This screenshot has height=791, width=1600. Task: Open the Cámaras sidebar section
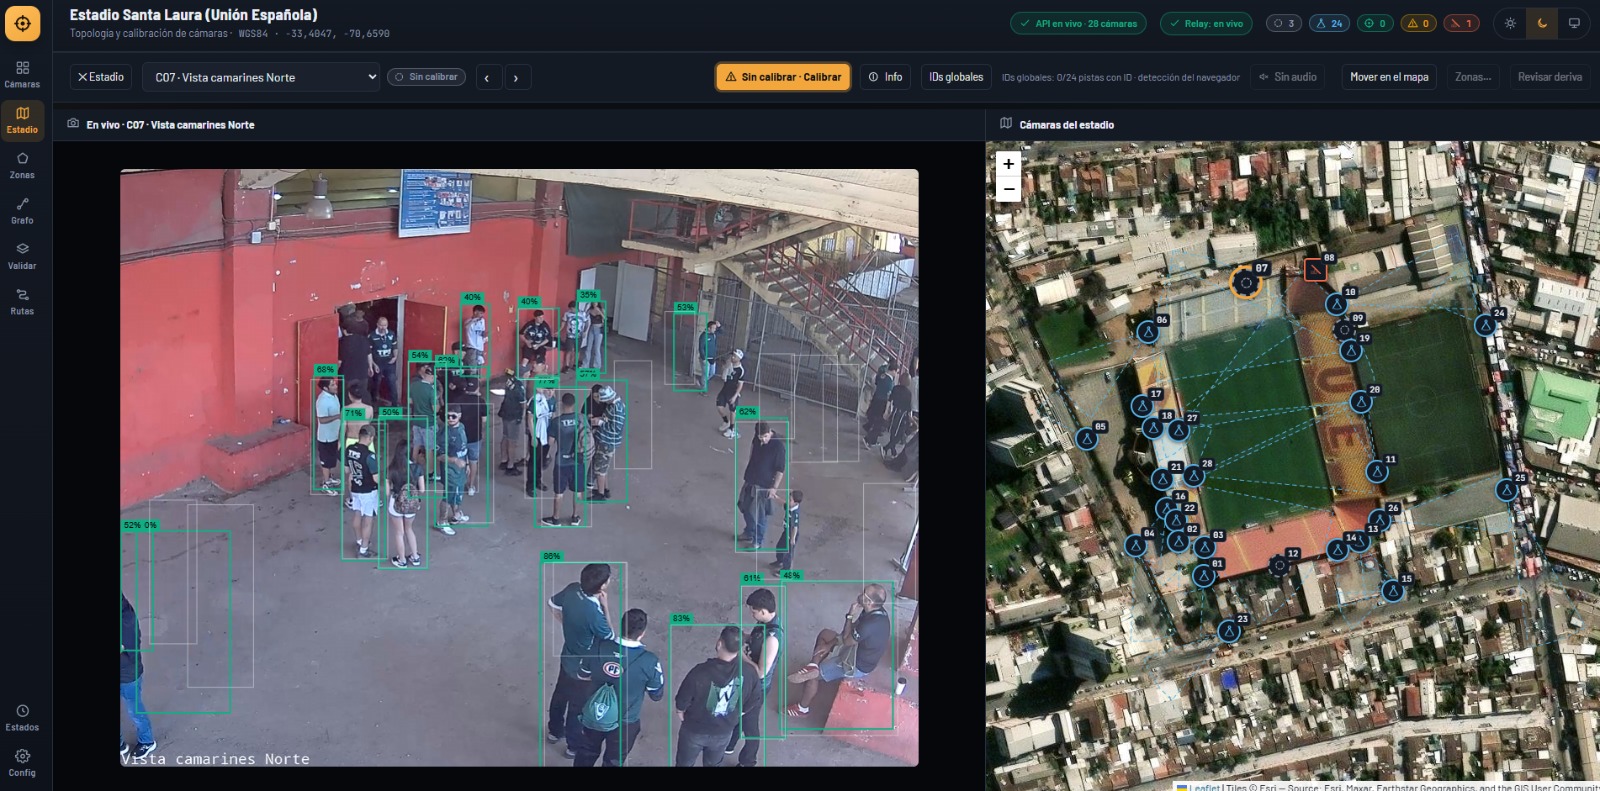coord(22,74)
